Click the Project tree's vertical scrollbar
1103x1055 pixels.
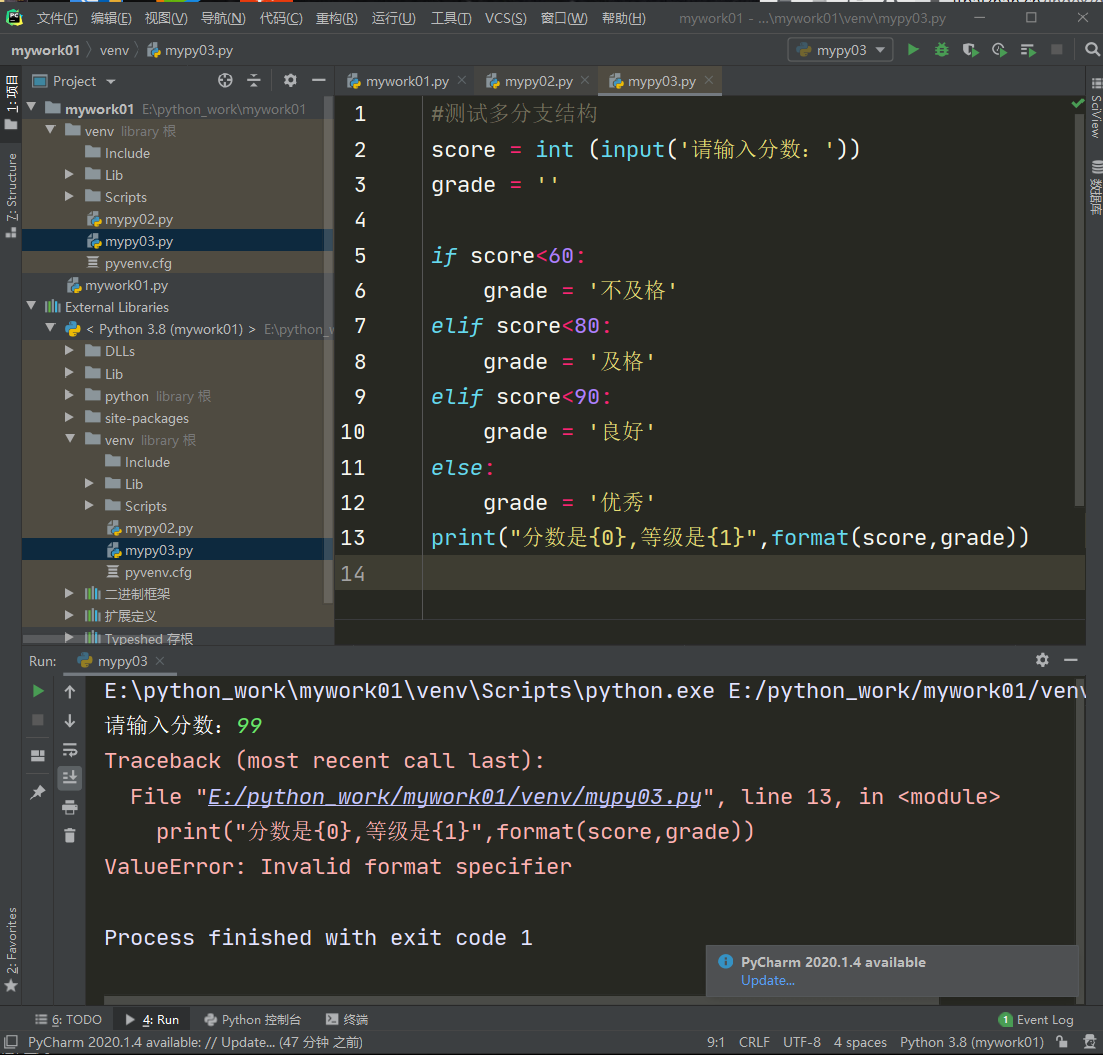(328, 352)
